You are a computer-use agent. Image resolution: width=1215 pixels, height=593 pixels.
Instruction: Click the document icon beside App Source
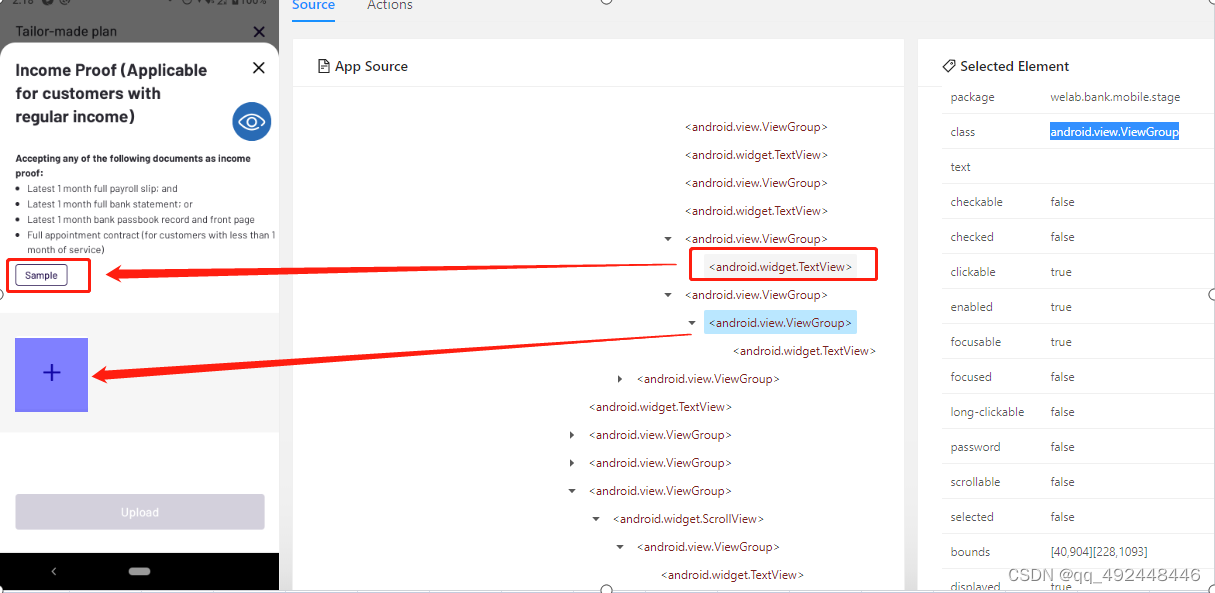[322, 65]
